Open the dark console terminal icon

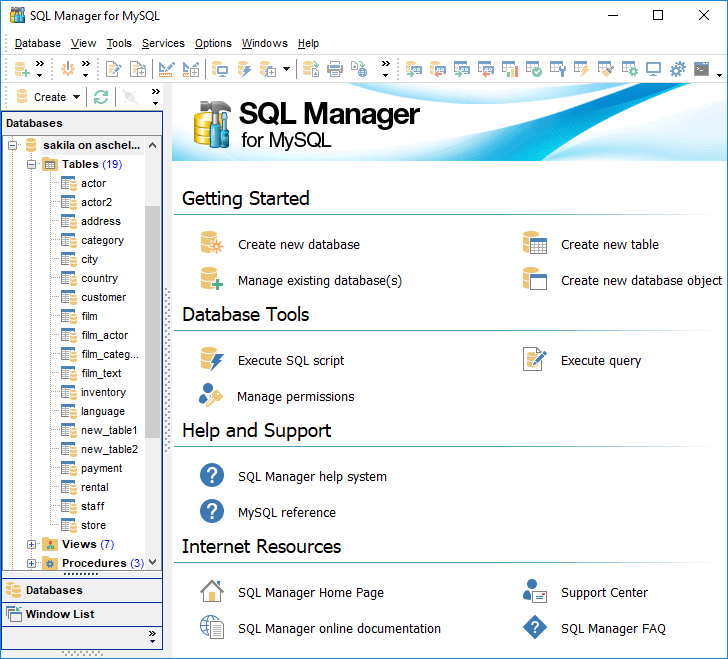(702, 69)
